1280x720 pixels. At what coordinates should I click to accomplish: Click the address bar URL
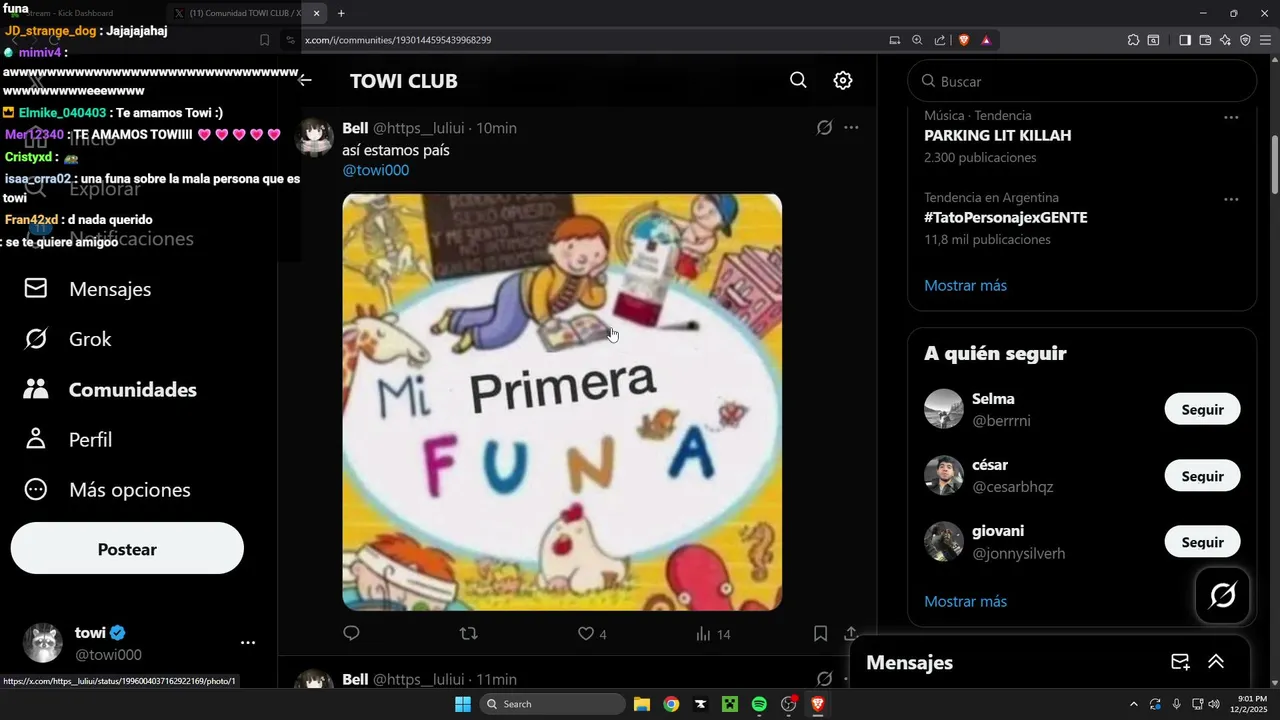click(397, 40)
